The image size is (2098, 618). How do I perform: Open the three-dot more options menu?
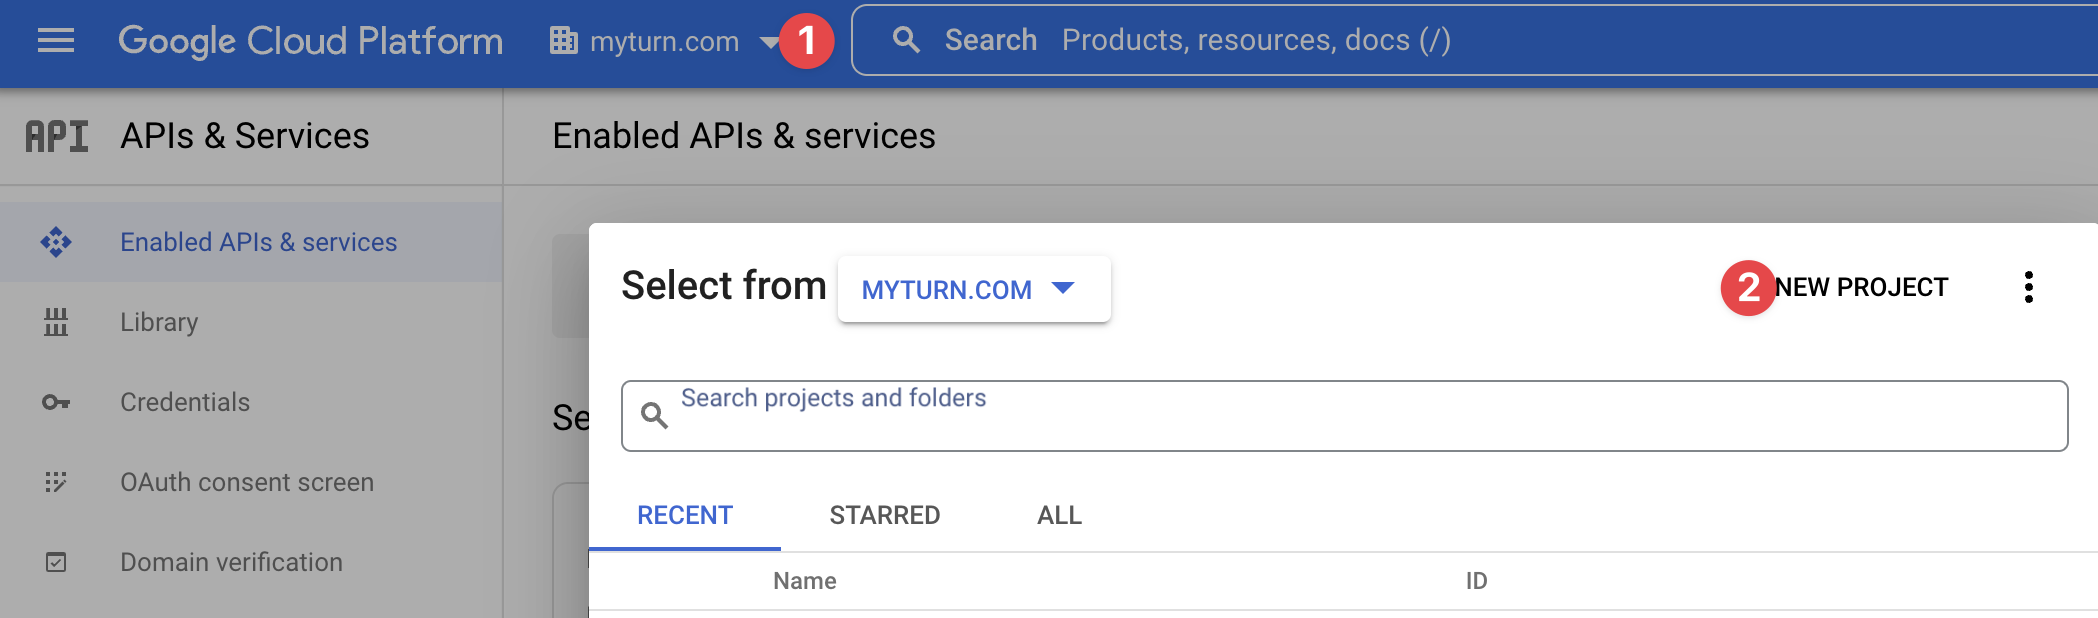point(2029,287)
